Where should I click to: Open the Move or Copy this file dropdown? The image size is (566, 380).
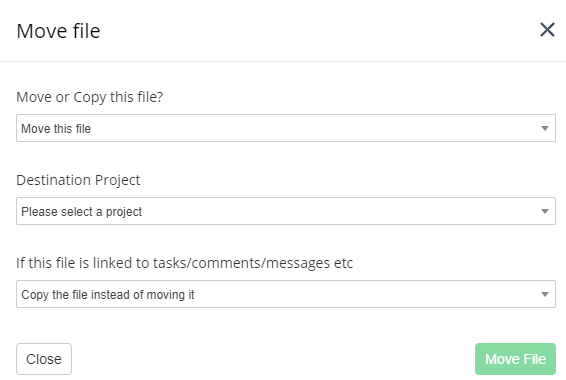[x=286, y=128]
